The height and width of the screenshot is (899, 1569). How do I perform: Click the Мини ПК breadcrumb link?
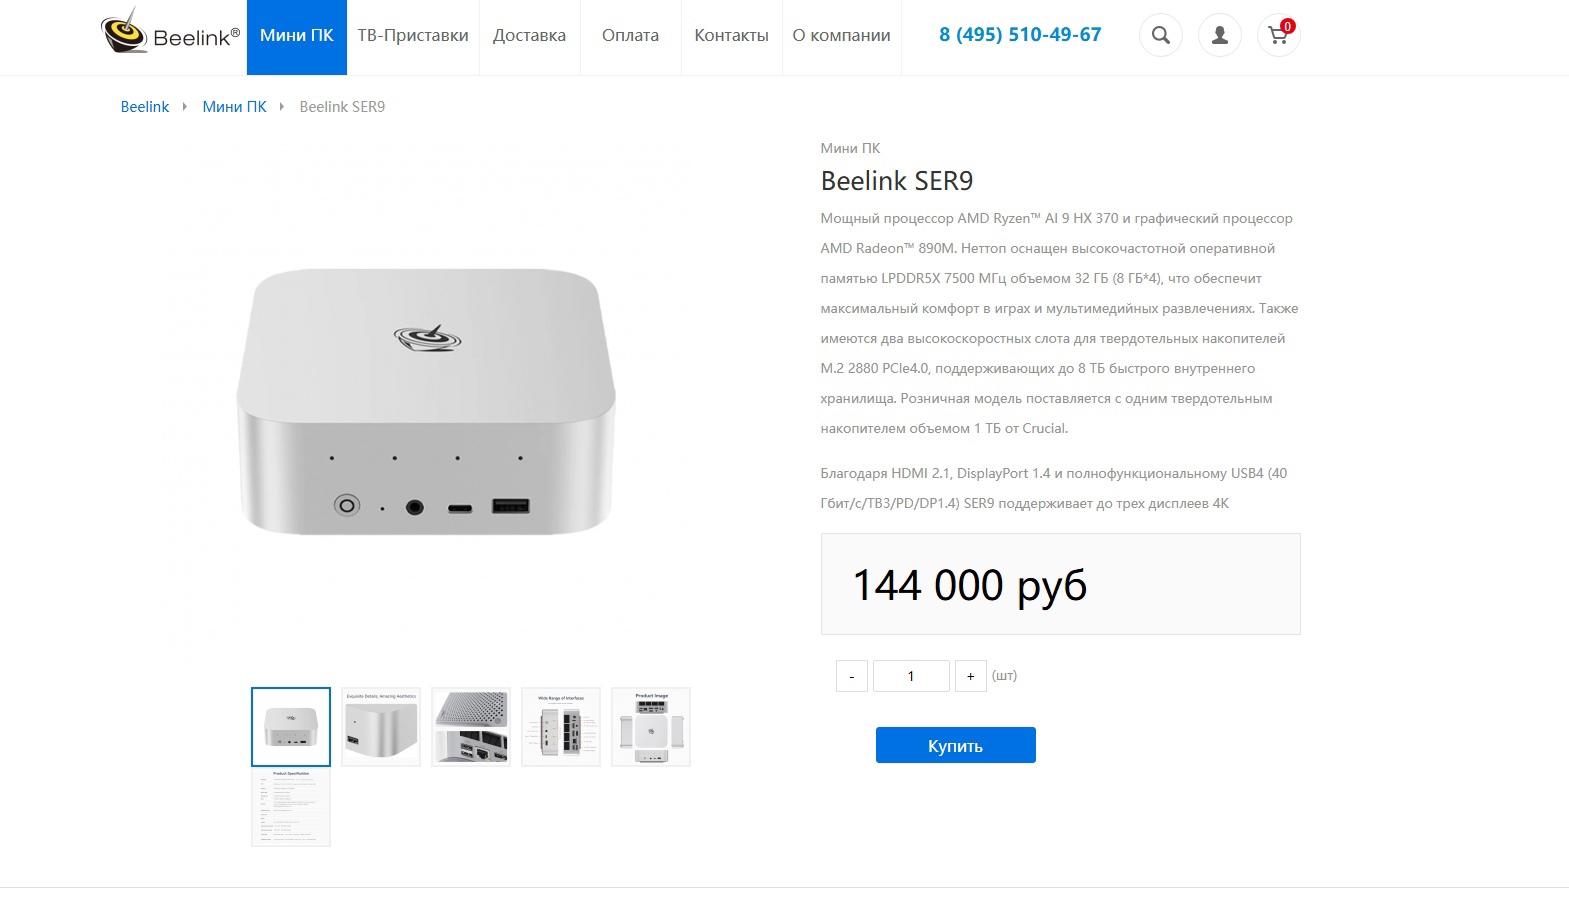click(235, 107)
